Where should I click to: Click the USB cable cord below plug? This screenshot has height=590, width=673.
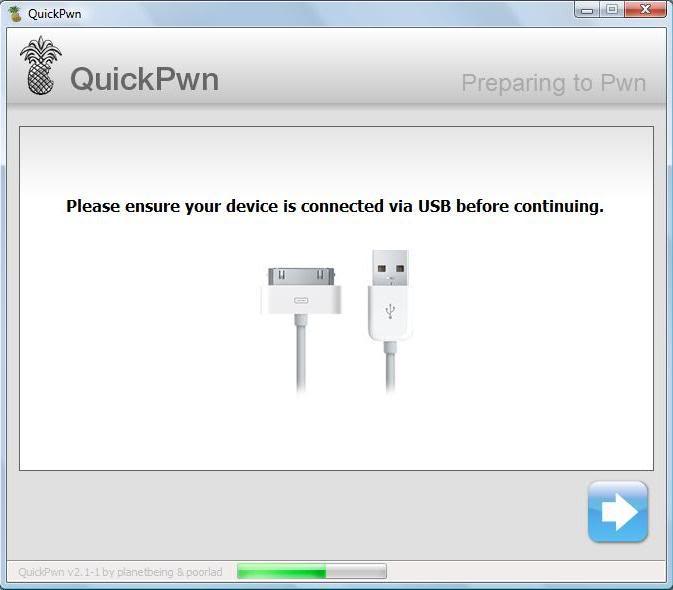[x=390, y=367]
